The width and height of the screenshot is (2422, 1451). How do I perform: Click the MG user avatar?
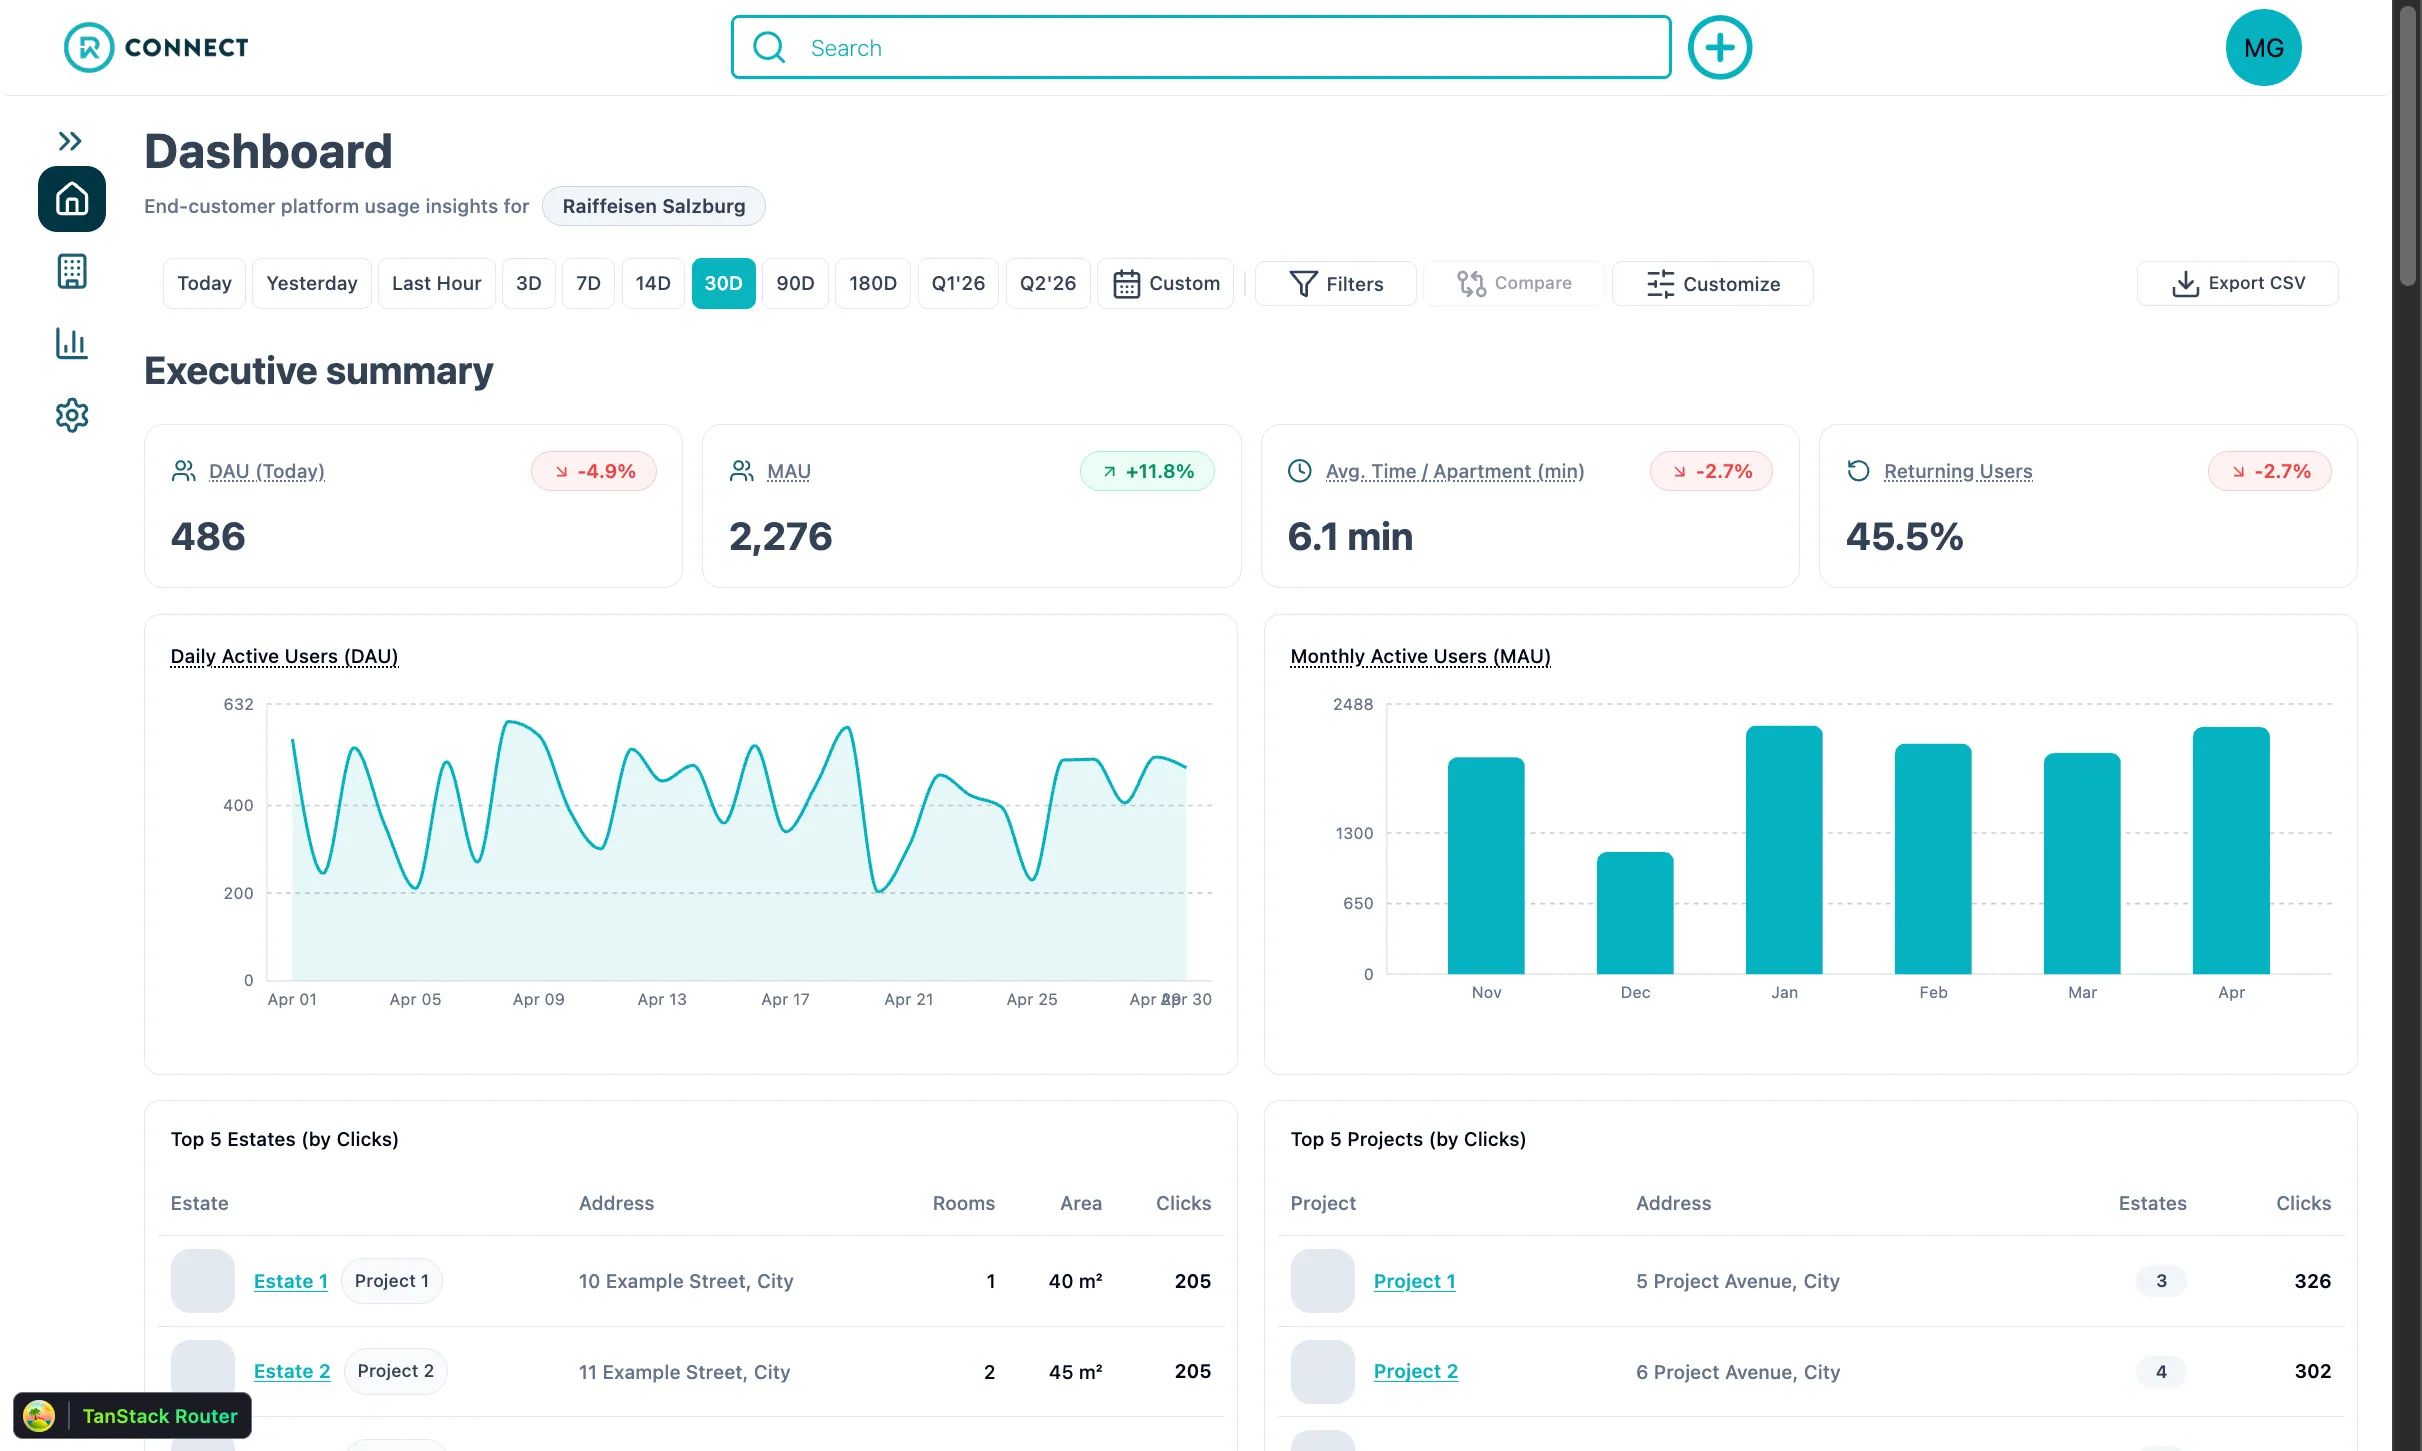click(x=2263, y=48)
